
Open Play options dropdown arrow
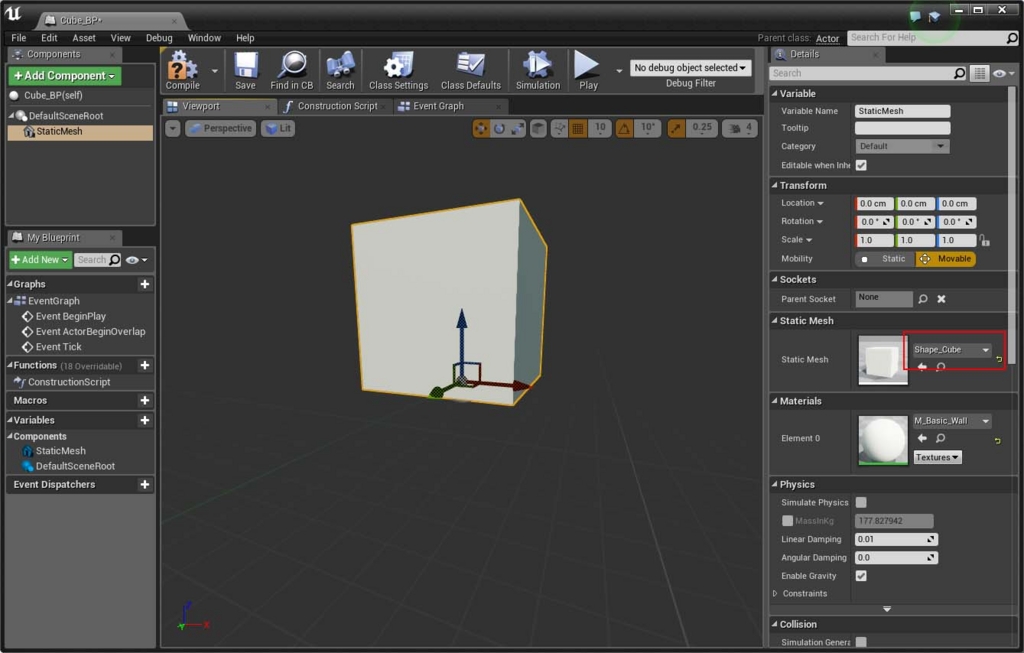point(619,70)
